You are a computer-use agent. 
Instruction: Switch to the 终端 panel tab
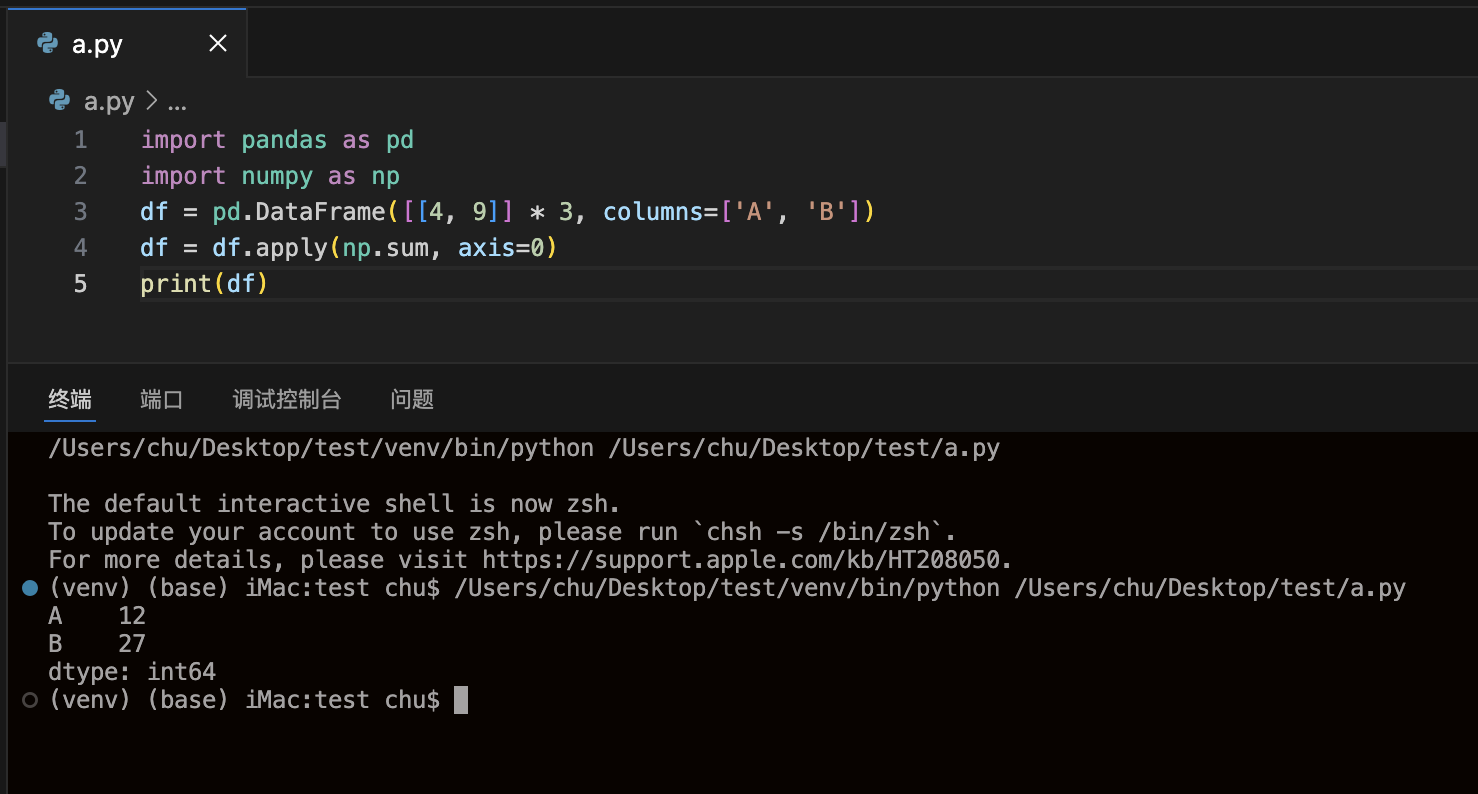70,400
